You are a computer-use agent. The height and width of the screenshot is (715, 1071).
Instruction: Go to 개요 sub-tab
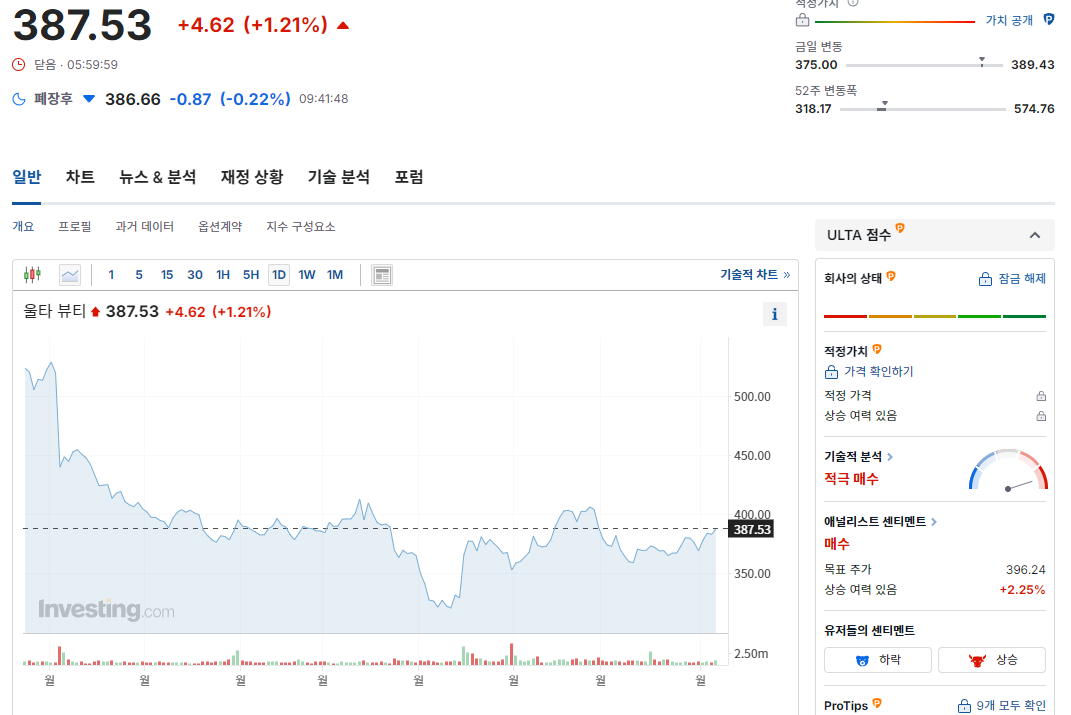pos(23,226)
